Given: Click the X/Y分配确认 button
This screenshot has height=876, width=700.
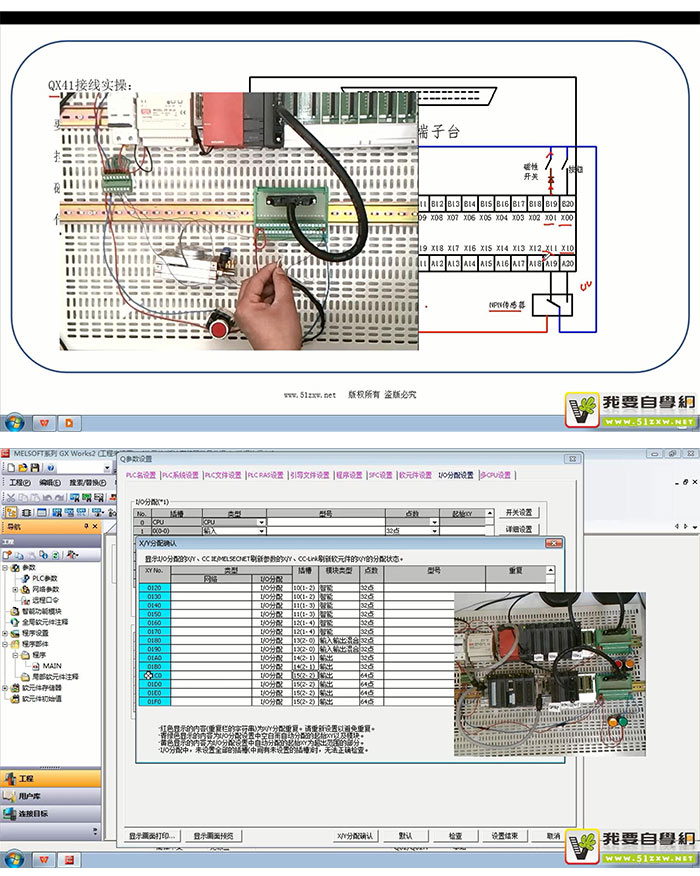Looking at the screenshot, I should point(355,836).
